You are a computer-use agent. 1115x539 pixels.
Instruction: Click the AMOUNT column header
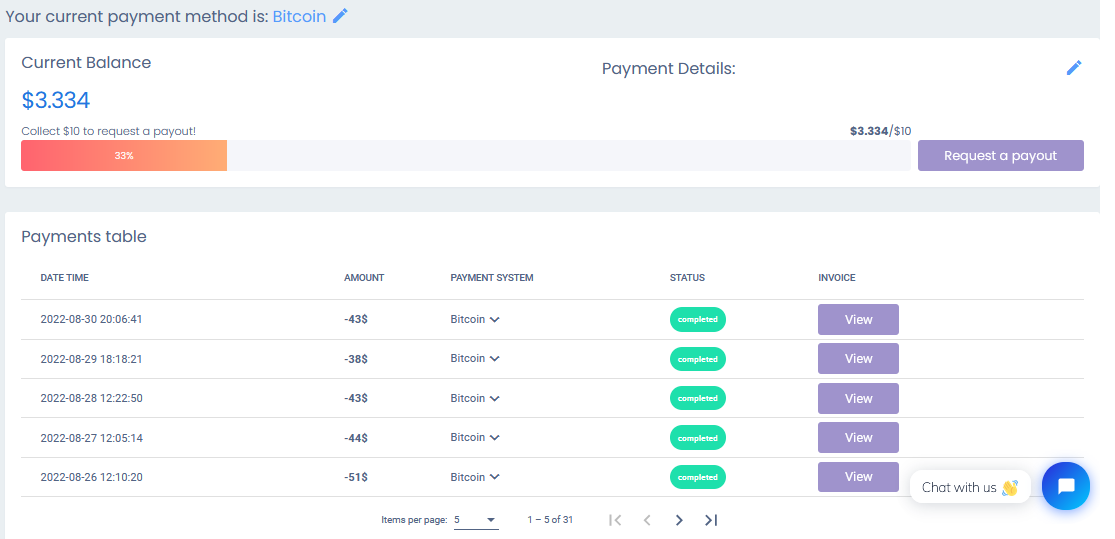[364, 278]
